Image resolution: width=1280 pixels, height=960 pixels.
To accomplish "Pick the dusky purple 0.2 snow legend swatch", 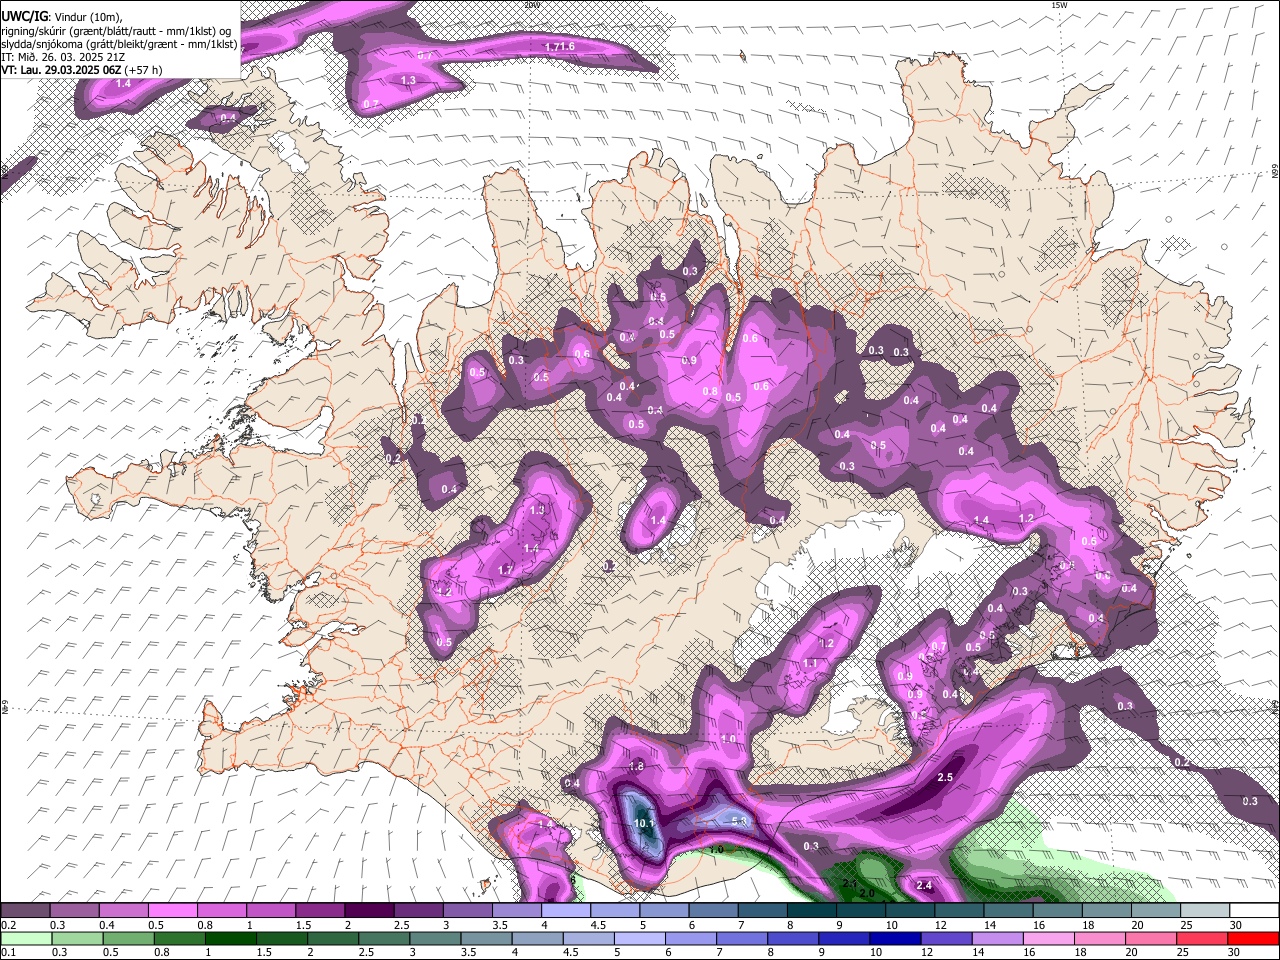I will coord(25,911).
